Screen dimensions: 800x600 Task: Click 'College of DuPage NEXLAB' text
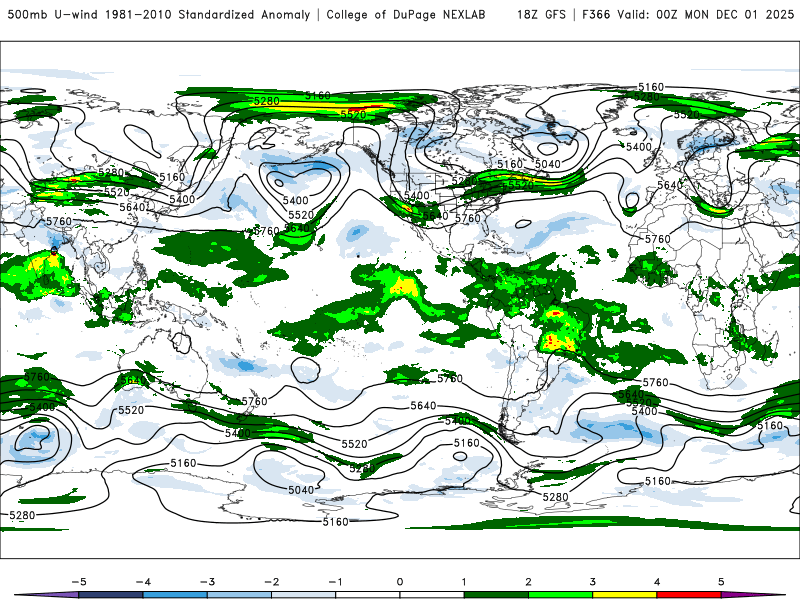[x=406, y=14]
